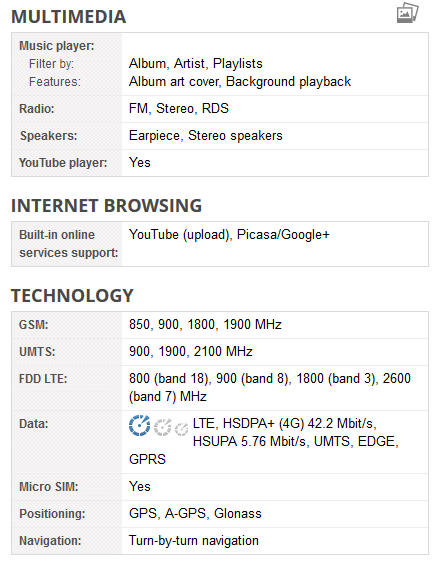Click the Micro SIM label
435x565 pixels.
click(49, 487)
